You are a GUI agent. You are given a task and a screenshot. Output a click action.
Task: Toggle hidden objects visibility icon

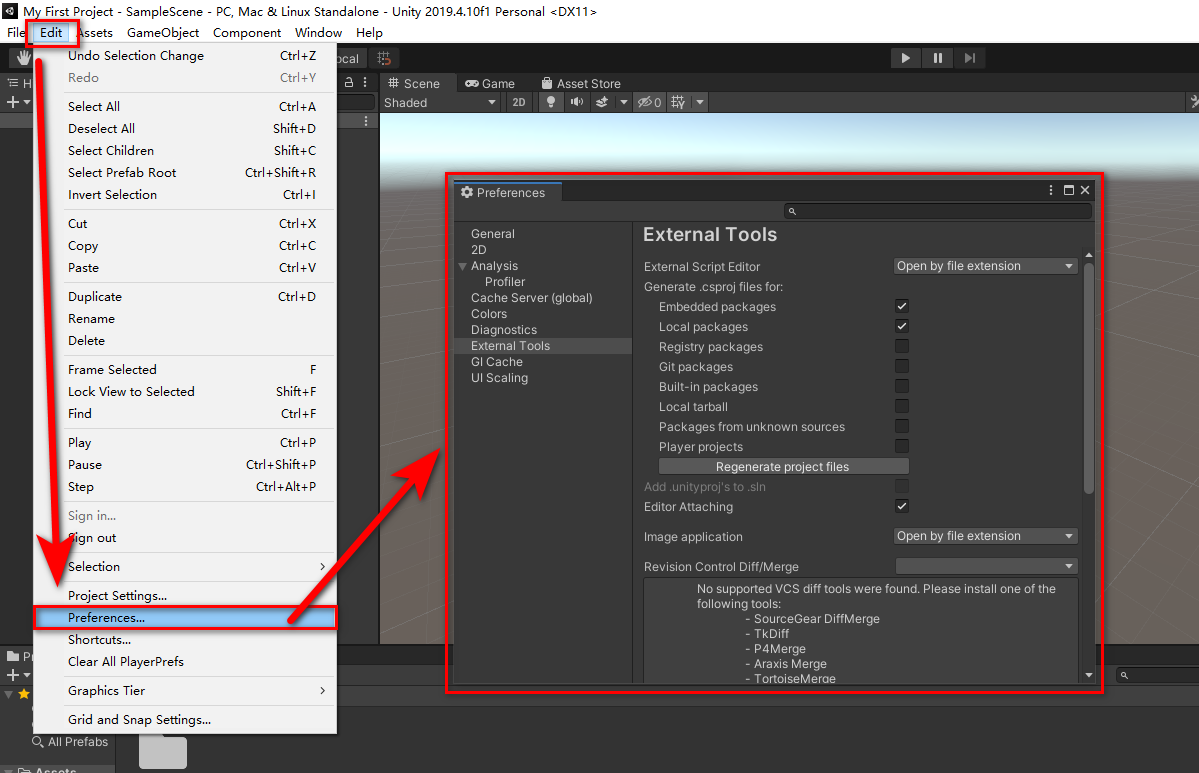pyautogui.click(x=649, y=102)
